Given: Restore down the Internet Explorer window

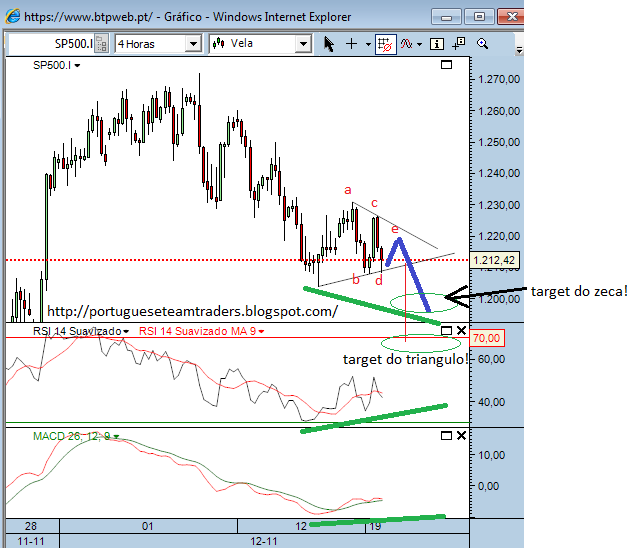Looking at the screenshot, I should tap(479, 17).
